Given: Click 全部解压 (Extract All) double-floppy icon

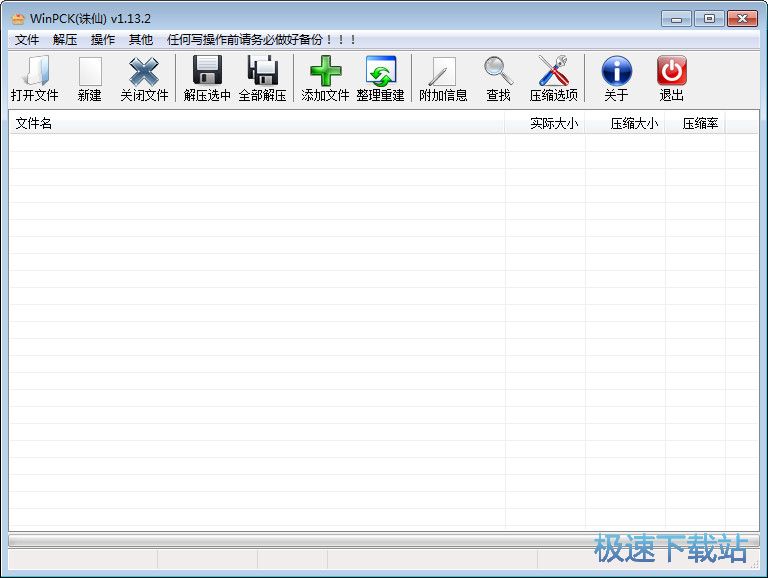Looking at the screenshot, I should (x=262, y=72).
